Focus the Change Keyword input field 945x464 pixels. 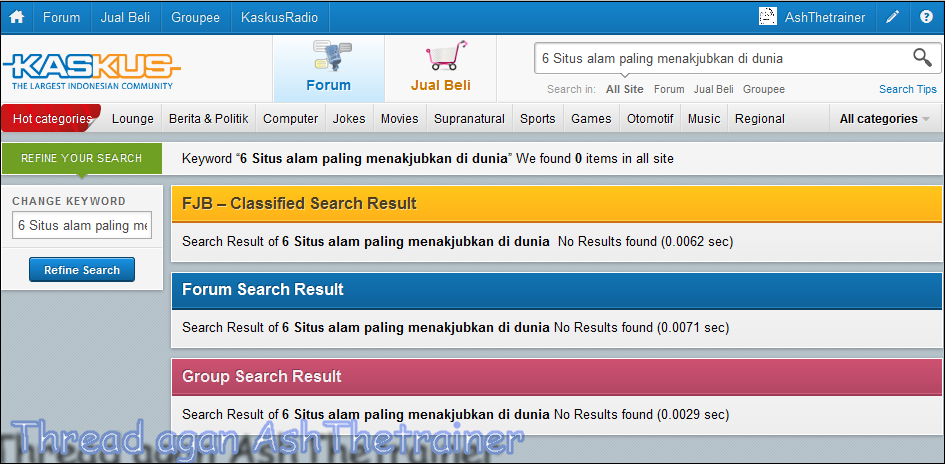[82, 225]
